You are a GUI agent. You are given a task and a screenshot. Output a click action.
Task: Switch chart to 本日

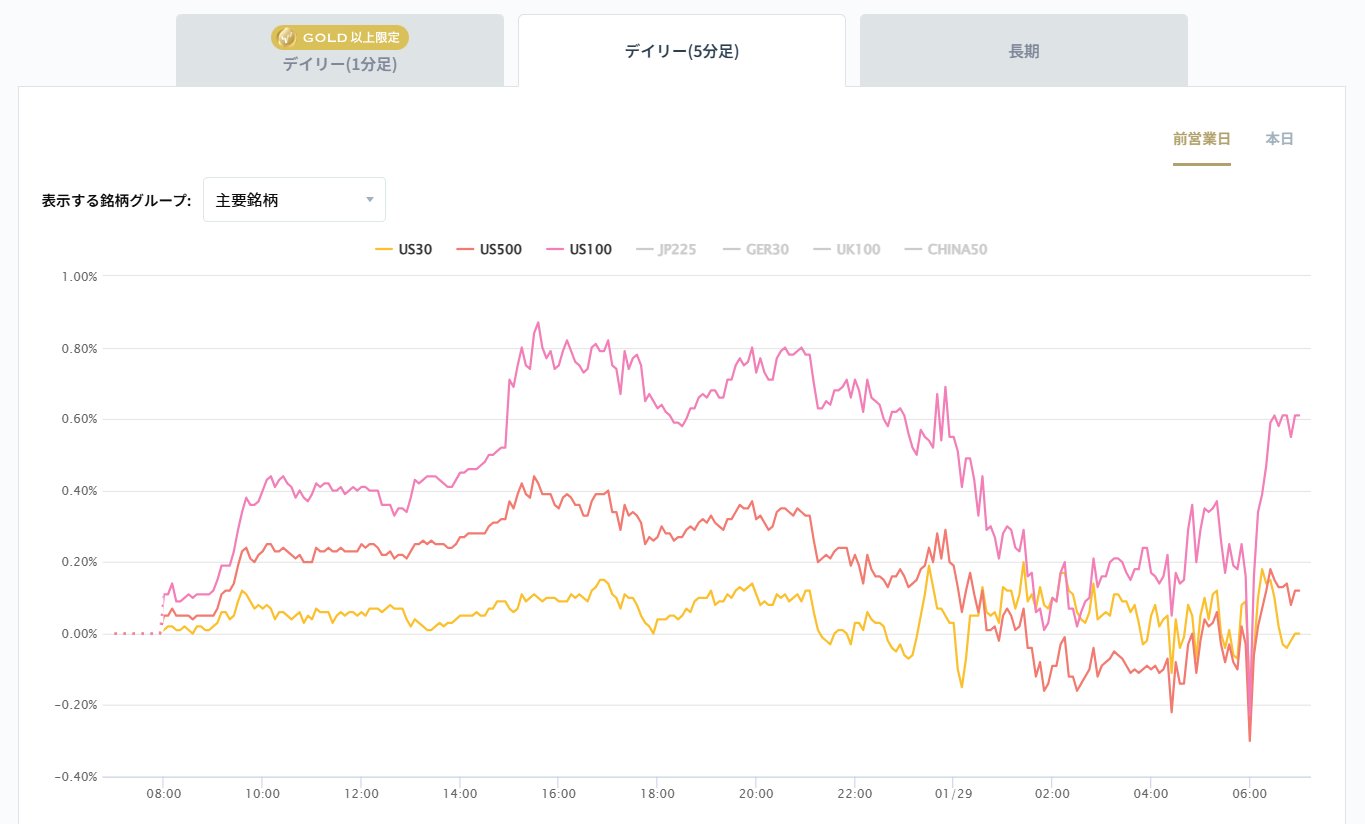[x=1279, y=139]
